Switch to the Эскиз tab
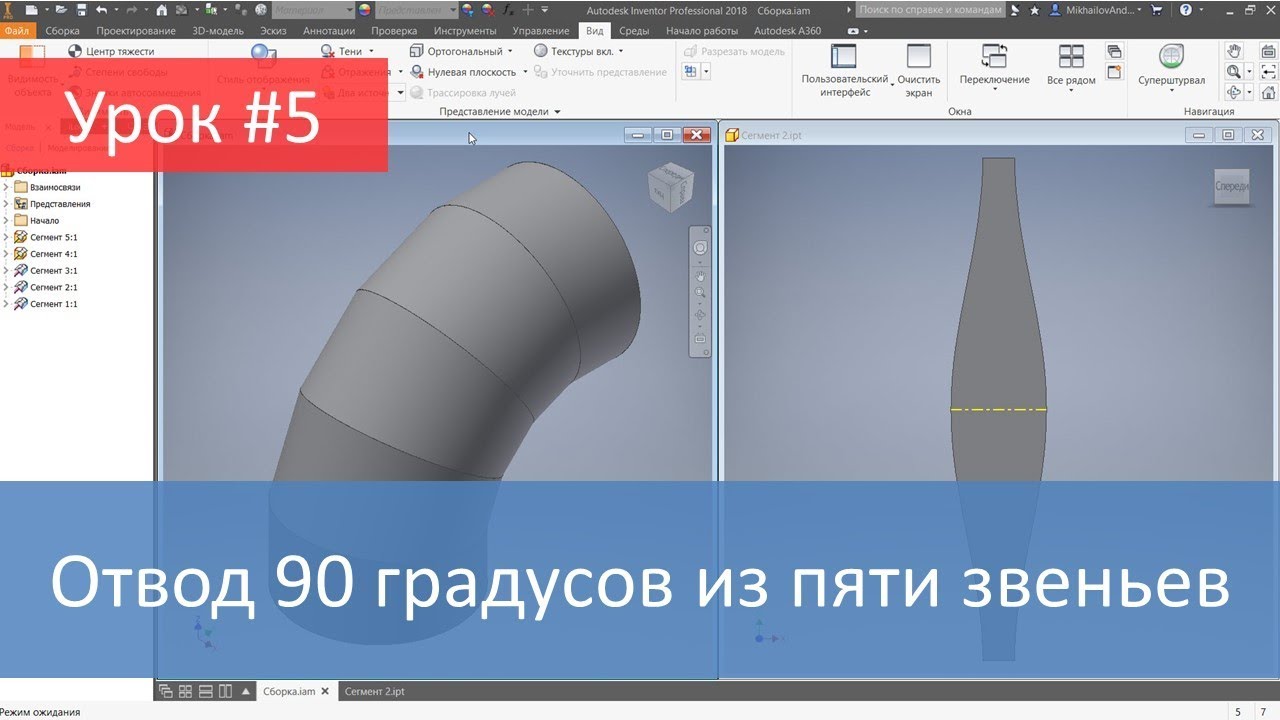Screen dimensions: 1280x720 tap(274, 31)
